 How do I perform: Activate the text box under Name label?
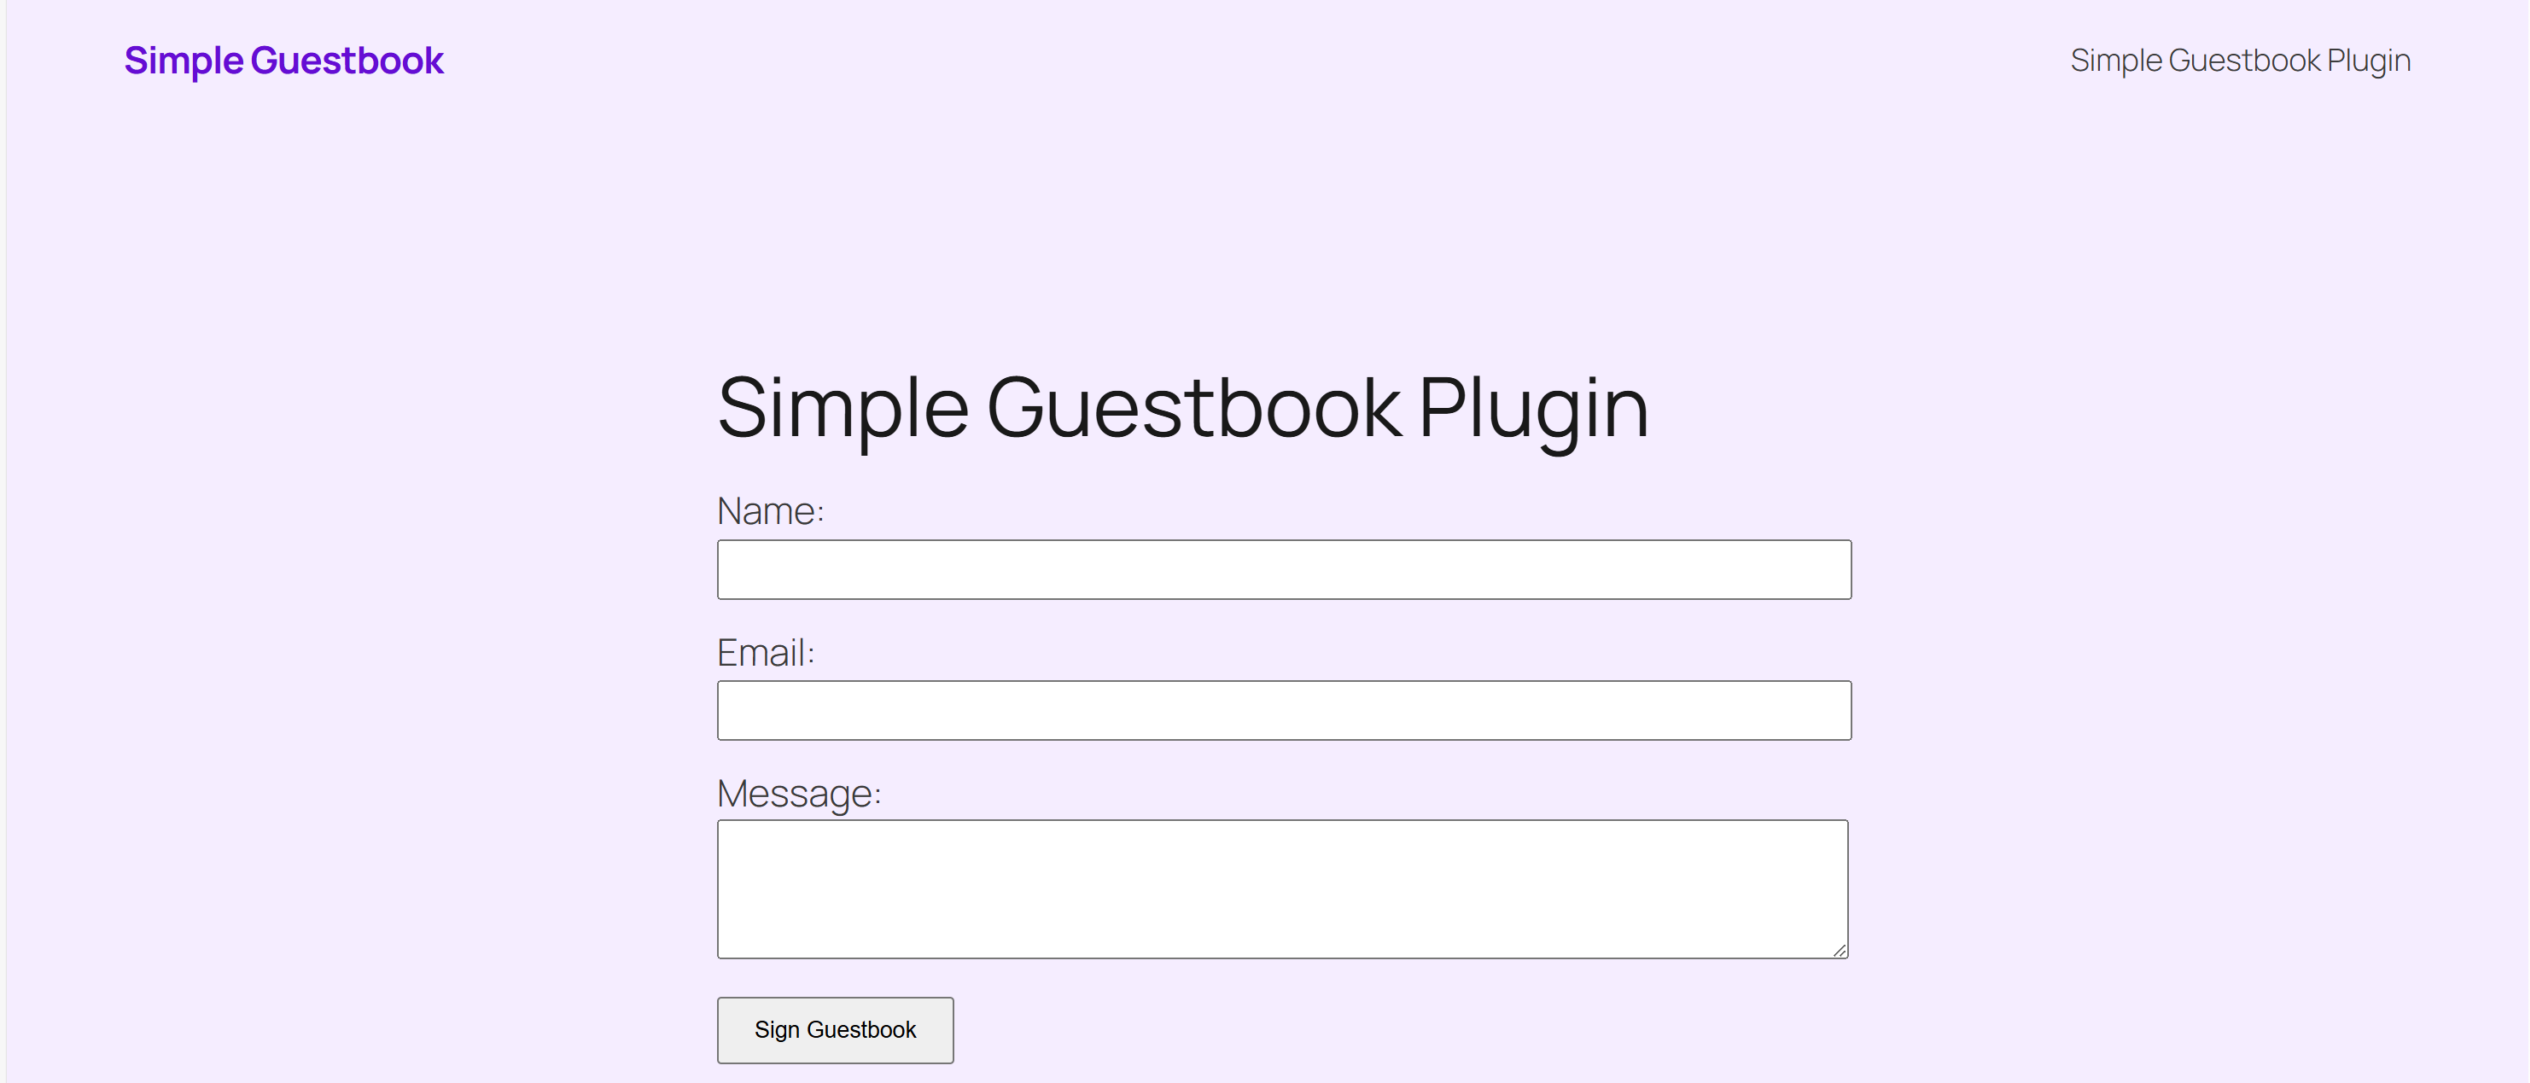click(x=1283, y=570)
